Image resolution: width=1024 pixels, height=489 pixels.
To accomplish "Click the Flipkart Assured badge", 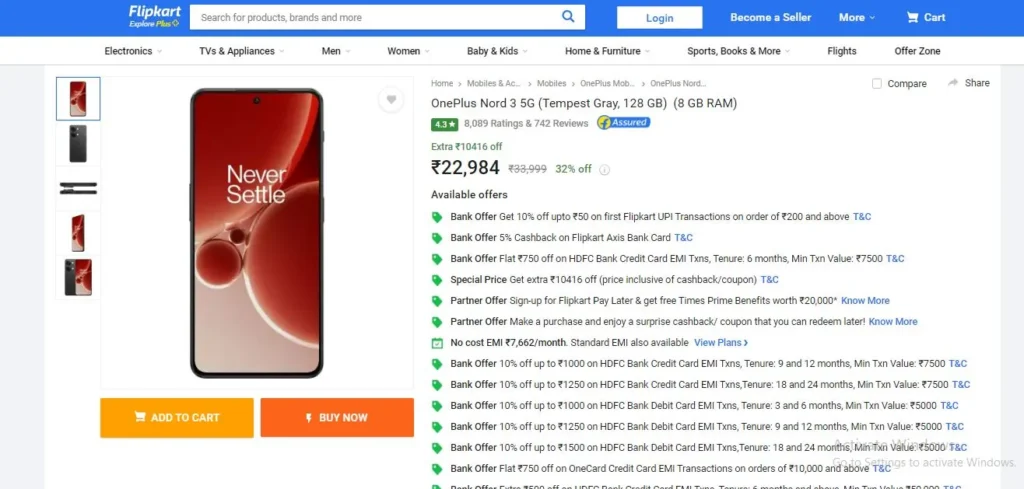I will (x=624, y=123).
